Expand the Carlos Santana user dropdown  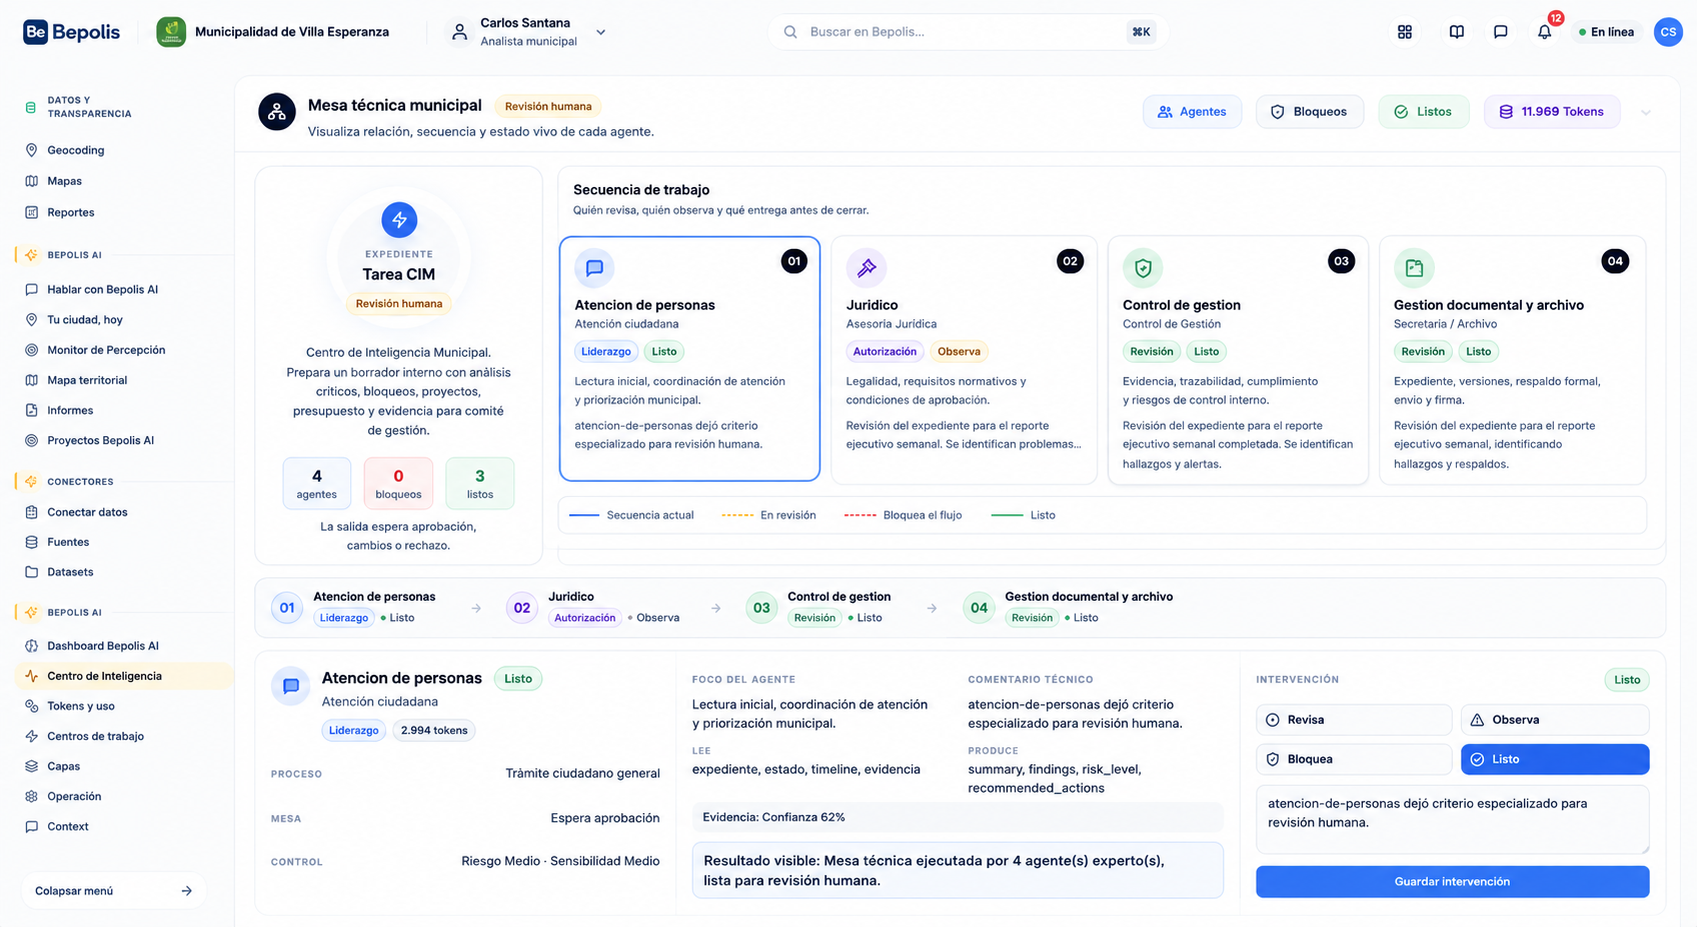pos(601,32)
